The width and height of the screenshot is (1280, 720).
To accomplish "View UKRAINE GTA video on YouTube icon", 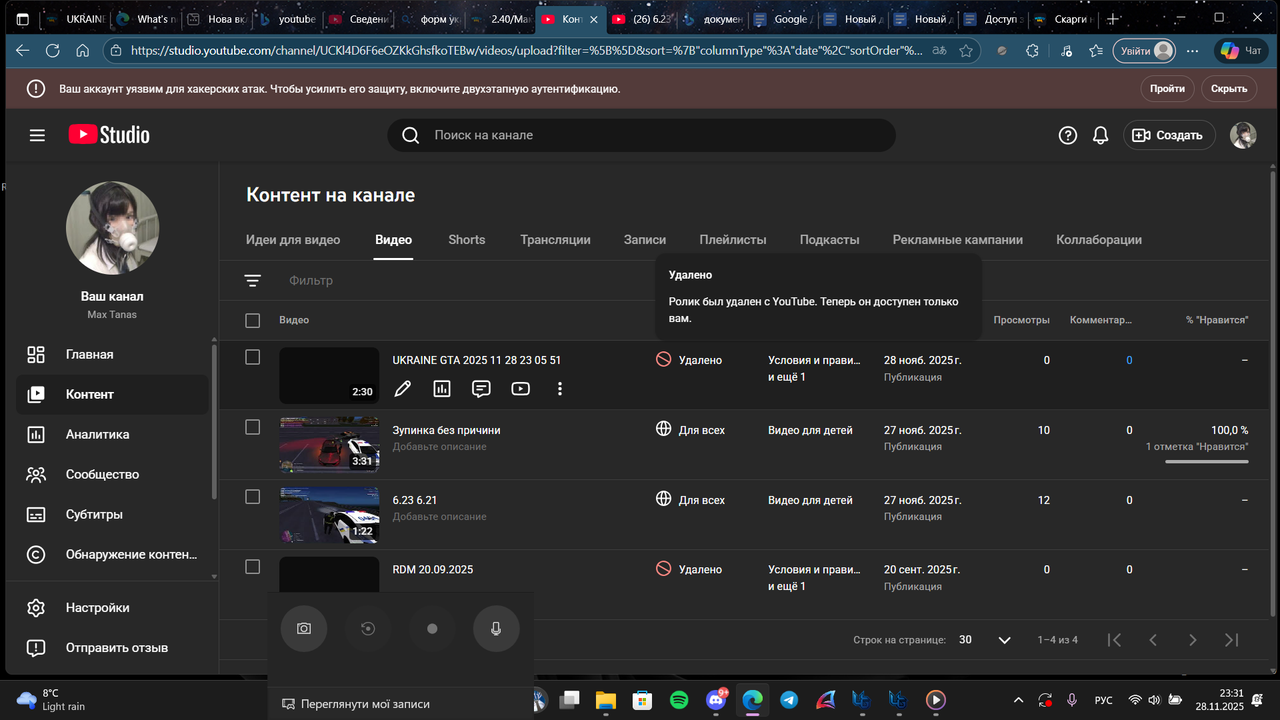I will 520,389.
